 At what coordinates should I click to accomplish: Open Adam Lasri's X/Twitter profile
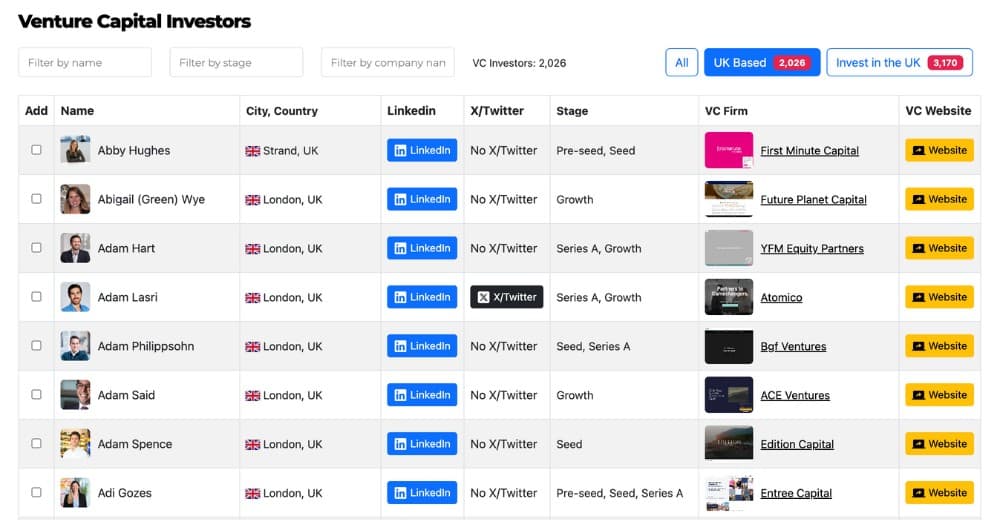coord(506,297)
